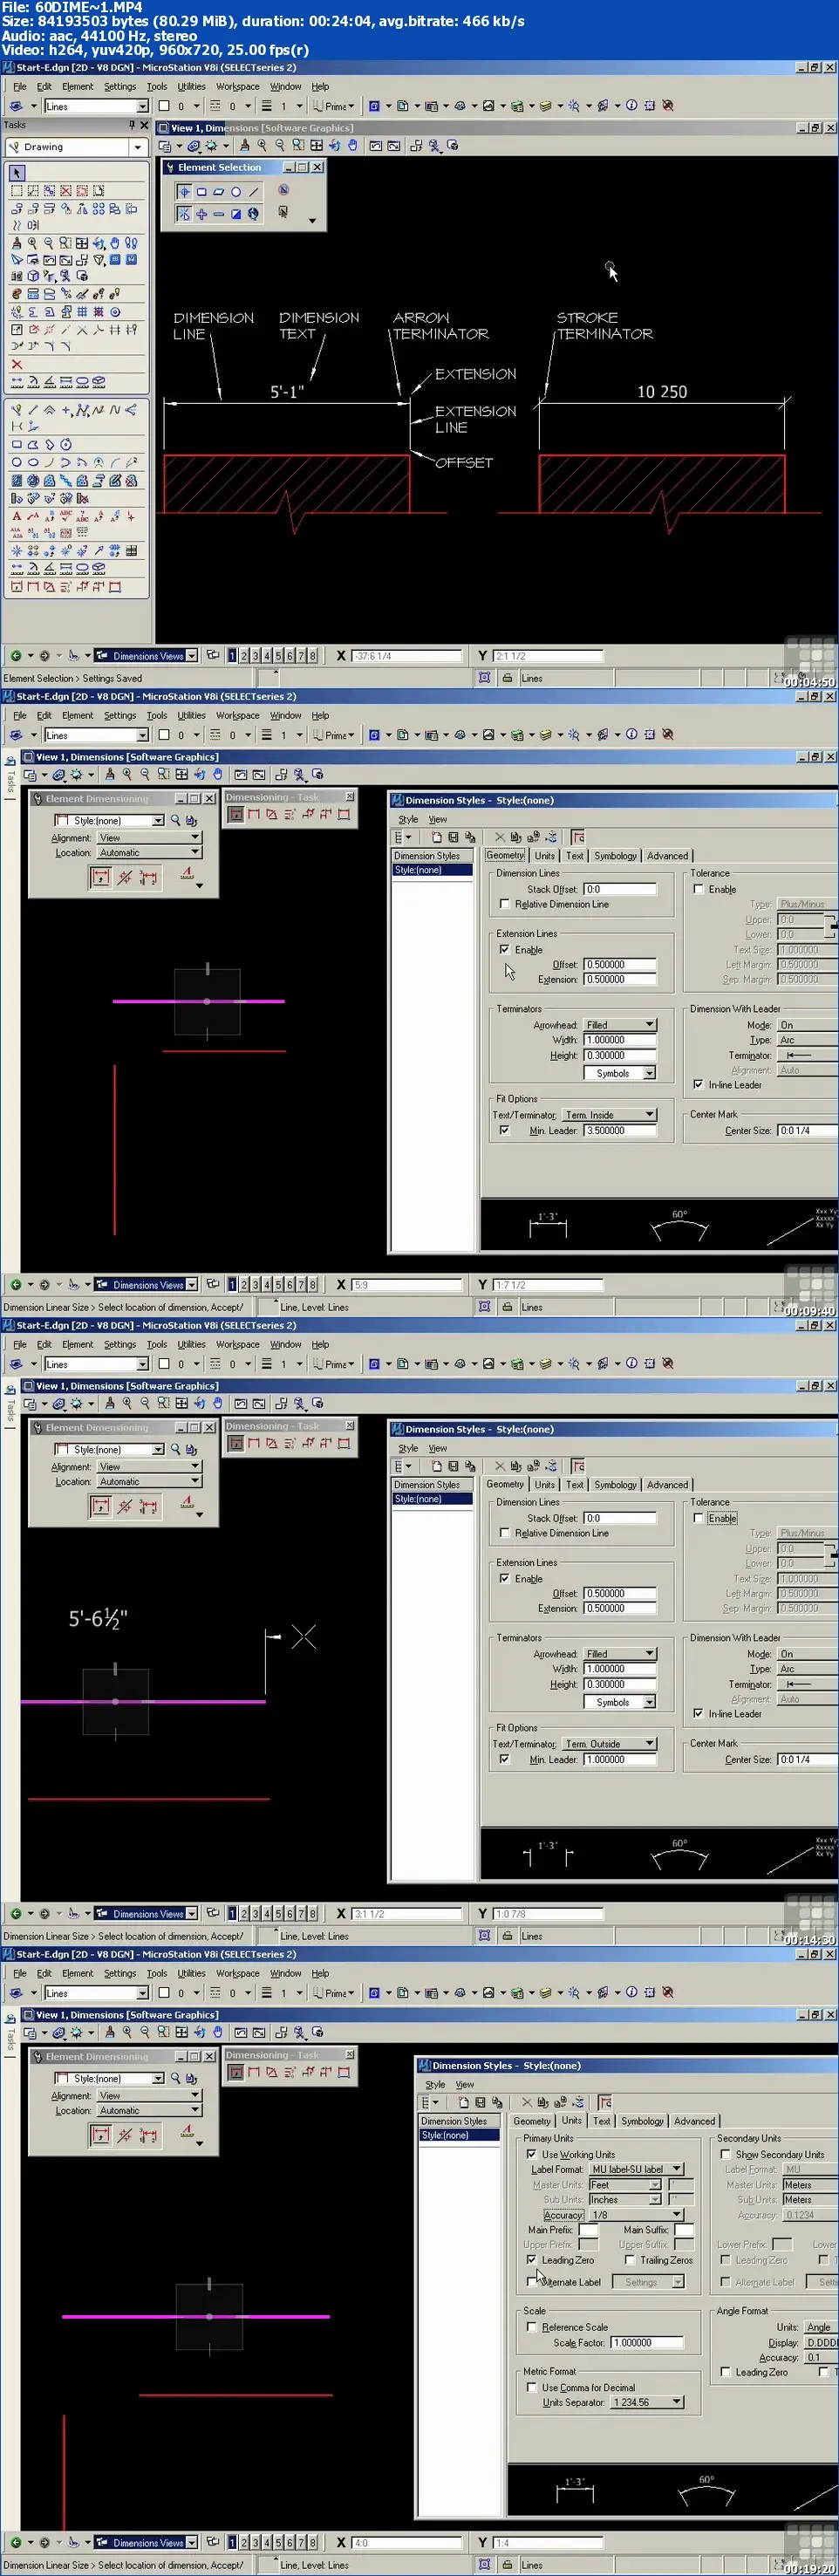The width and height of the screenshot is (839, 2576).
Task: Click Select All globe icon in Element Selection
Action: (x=253, y=213)
